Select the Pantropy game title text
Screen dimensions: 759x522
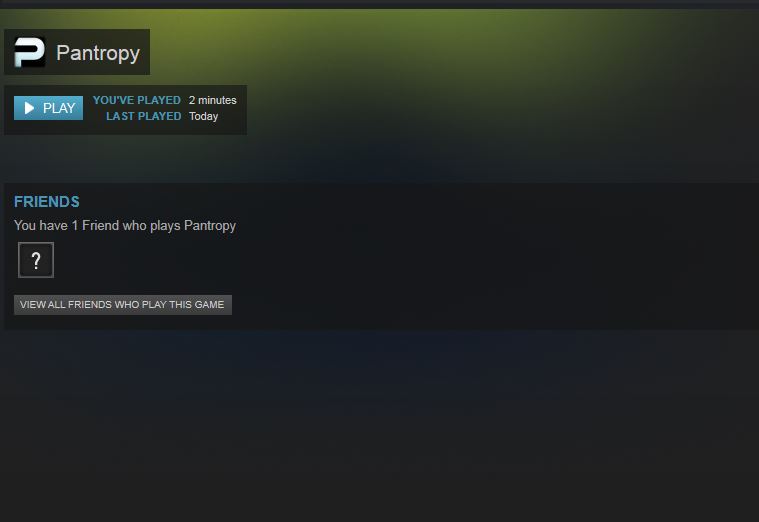98,53
